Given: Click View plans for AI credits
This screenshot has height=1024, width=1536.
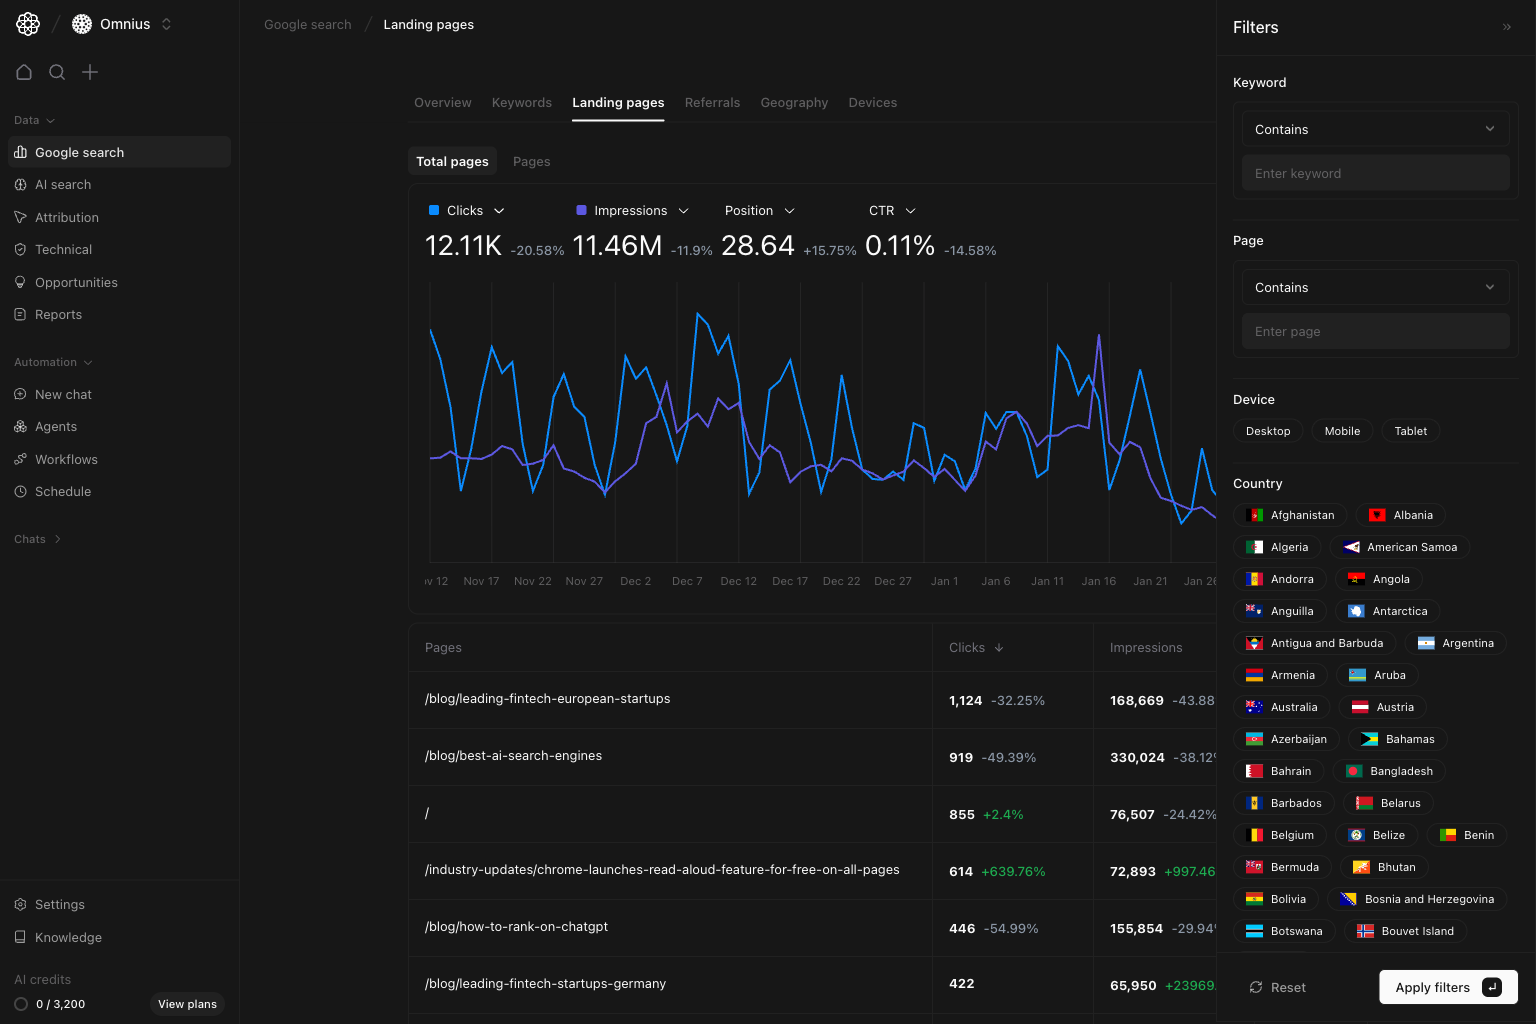Looking at the screenshot, I should 186,1004.
